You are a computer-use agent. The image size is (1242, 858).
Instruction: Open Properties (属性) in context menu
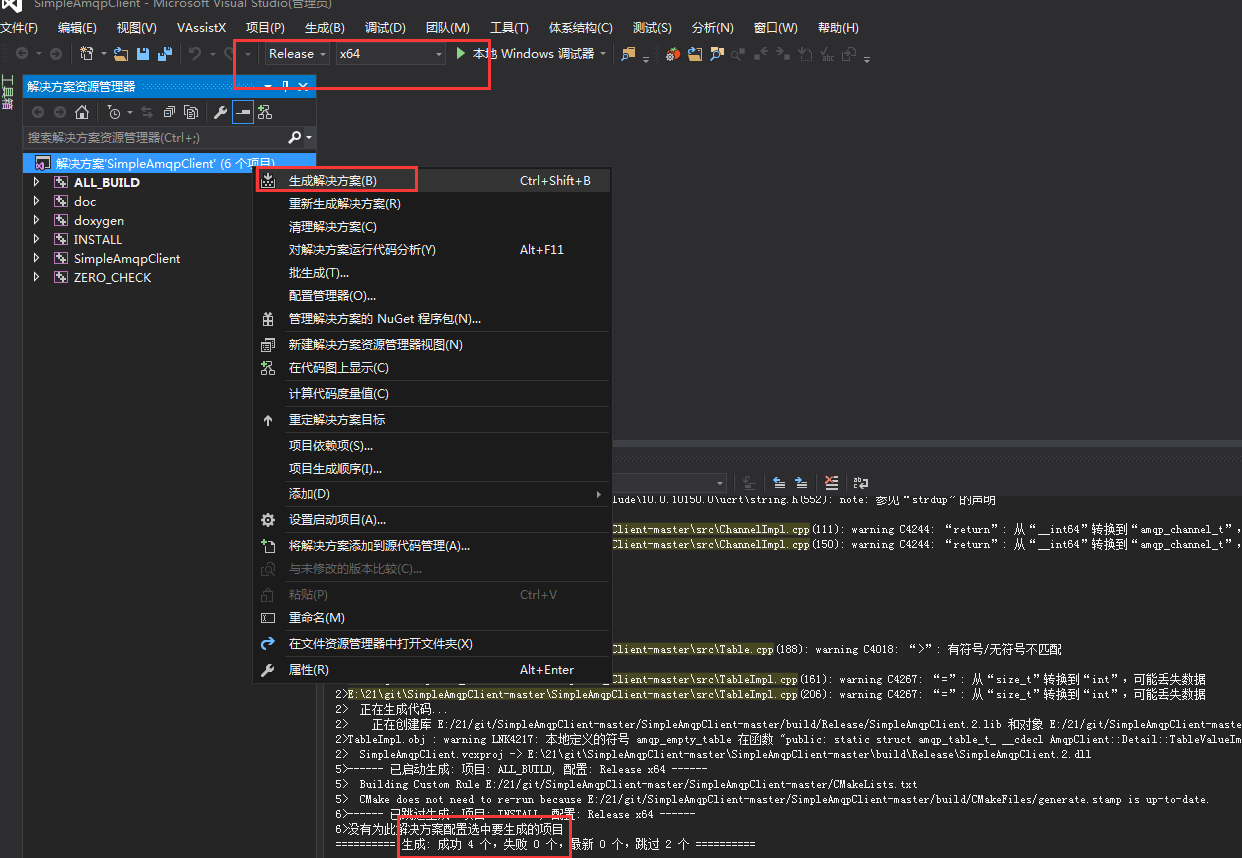(431, 670)
